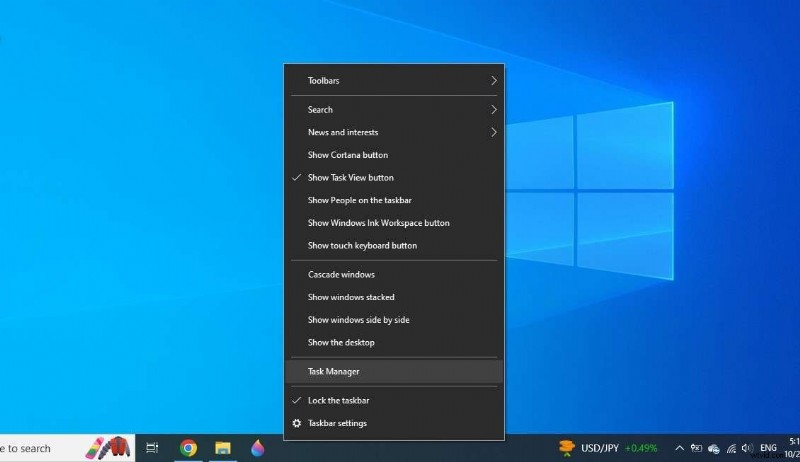Click the gear icon beside Taskbar settings
The width and height of the screenshot is (800, 462).
(296, 423)
